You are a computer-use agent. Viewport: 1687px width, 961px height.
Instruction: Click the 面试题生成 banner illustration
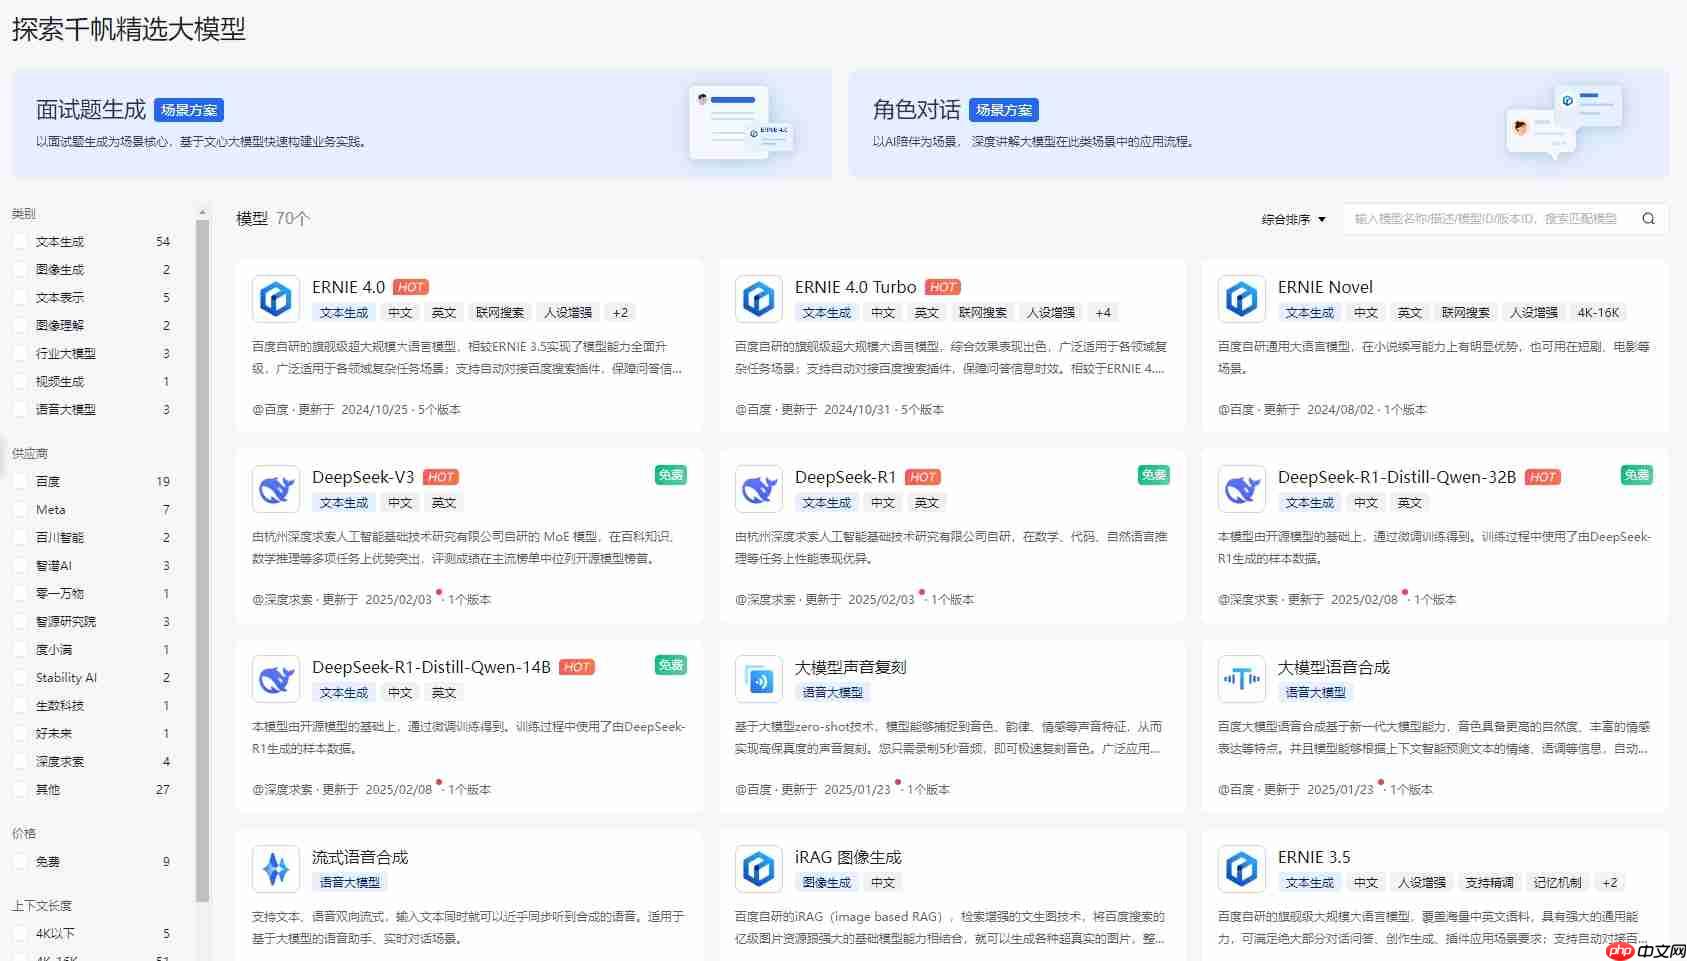[740, 123]
